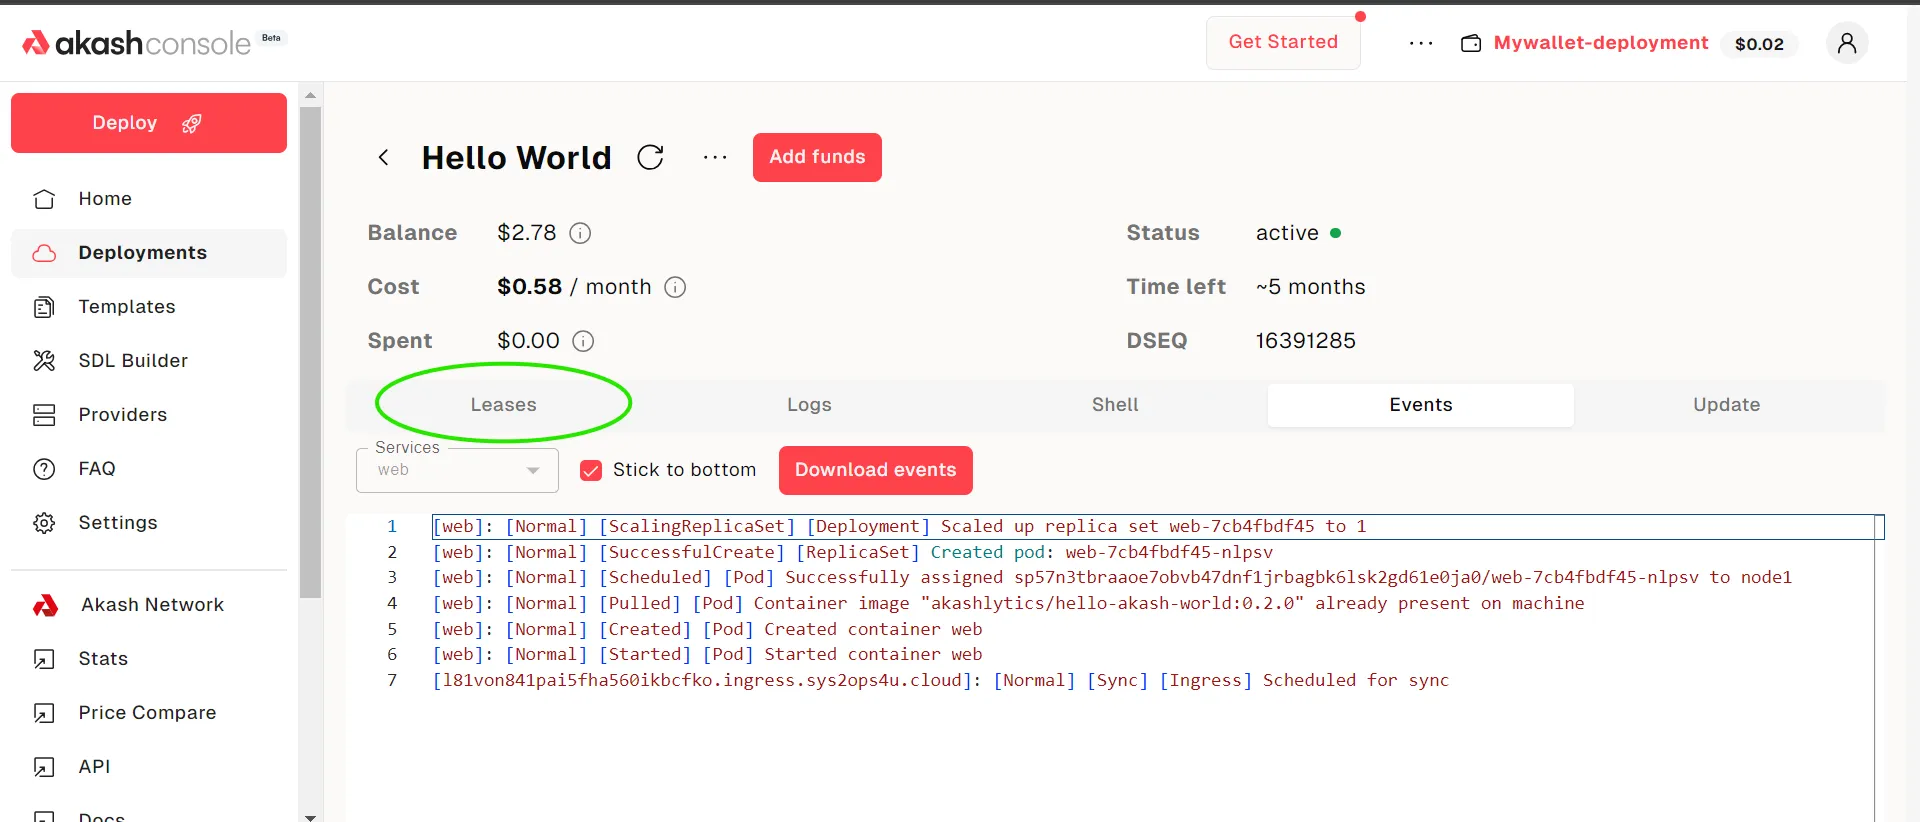
Task: Click the Akash console logo
Action: click(137, 43)
